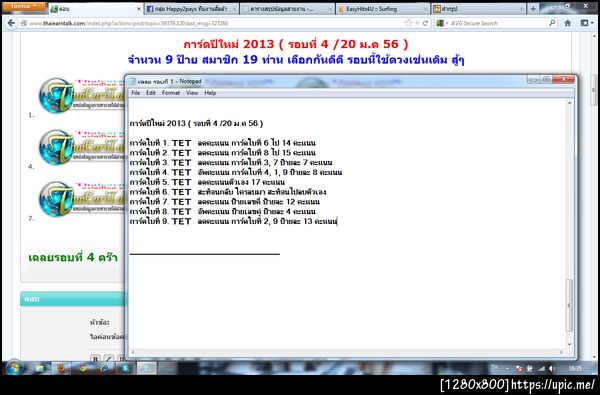Open Notepad View menu
600x395 pixels.
pyautogui.click(x=192, y=93)
